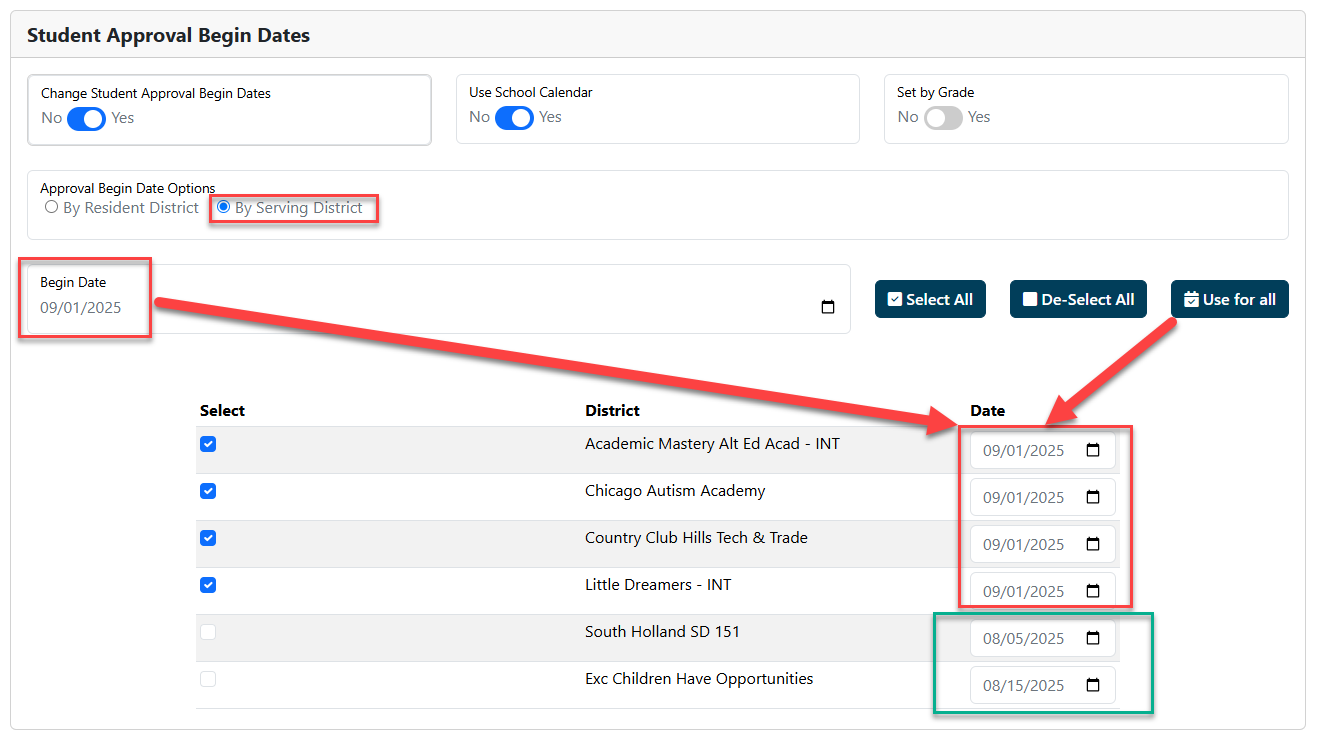Viewport: 1320px width, 746px height.
Task: Select By Serving District radio option
Action: coord(223,208)
